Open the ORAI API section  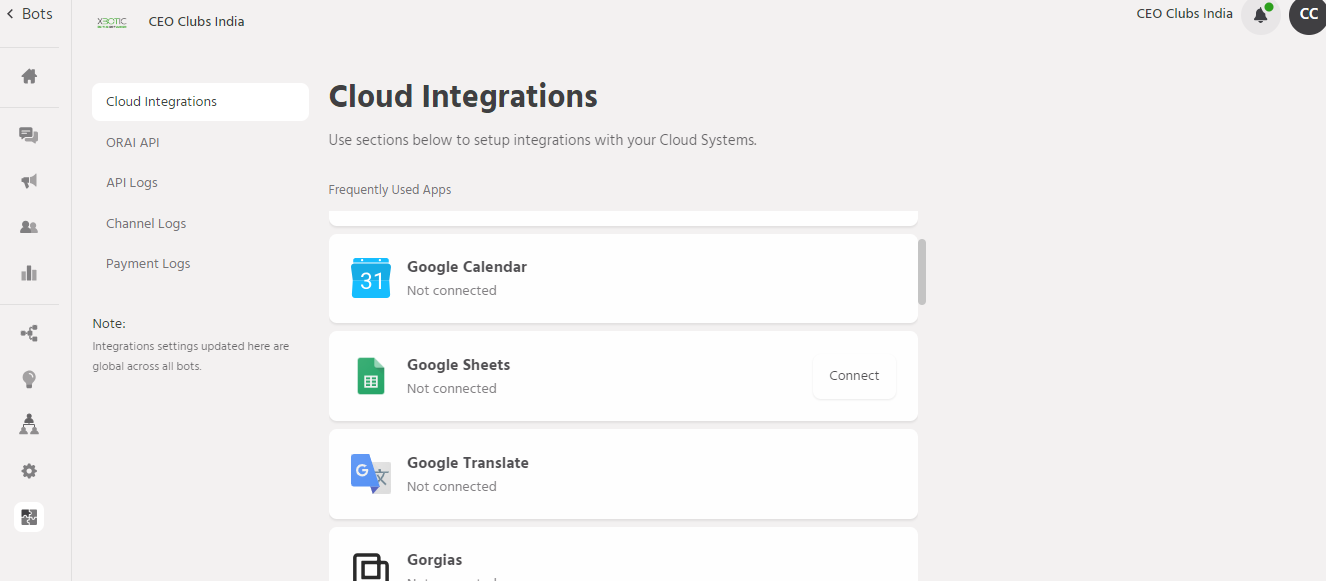point(133,143)
